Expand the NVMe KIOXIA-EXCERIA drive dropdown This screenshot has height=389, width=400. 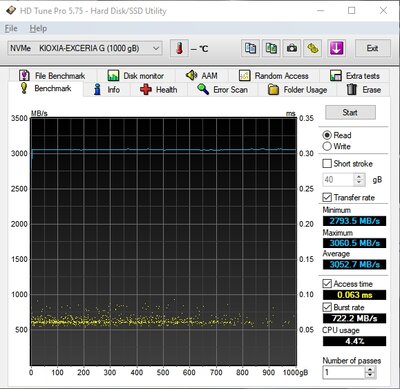(85, 49)
